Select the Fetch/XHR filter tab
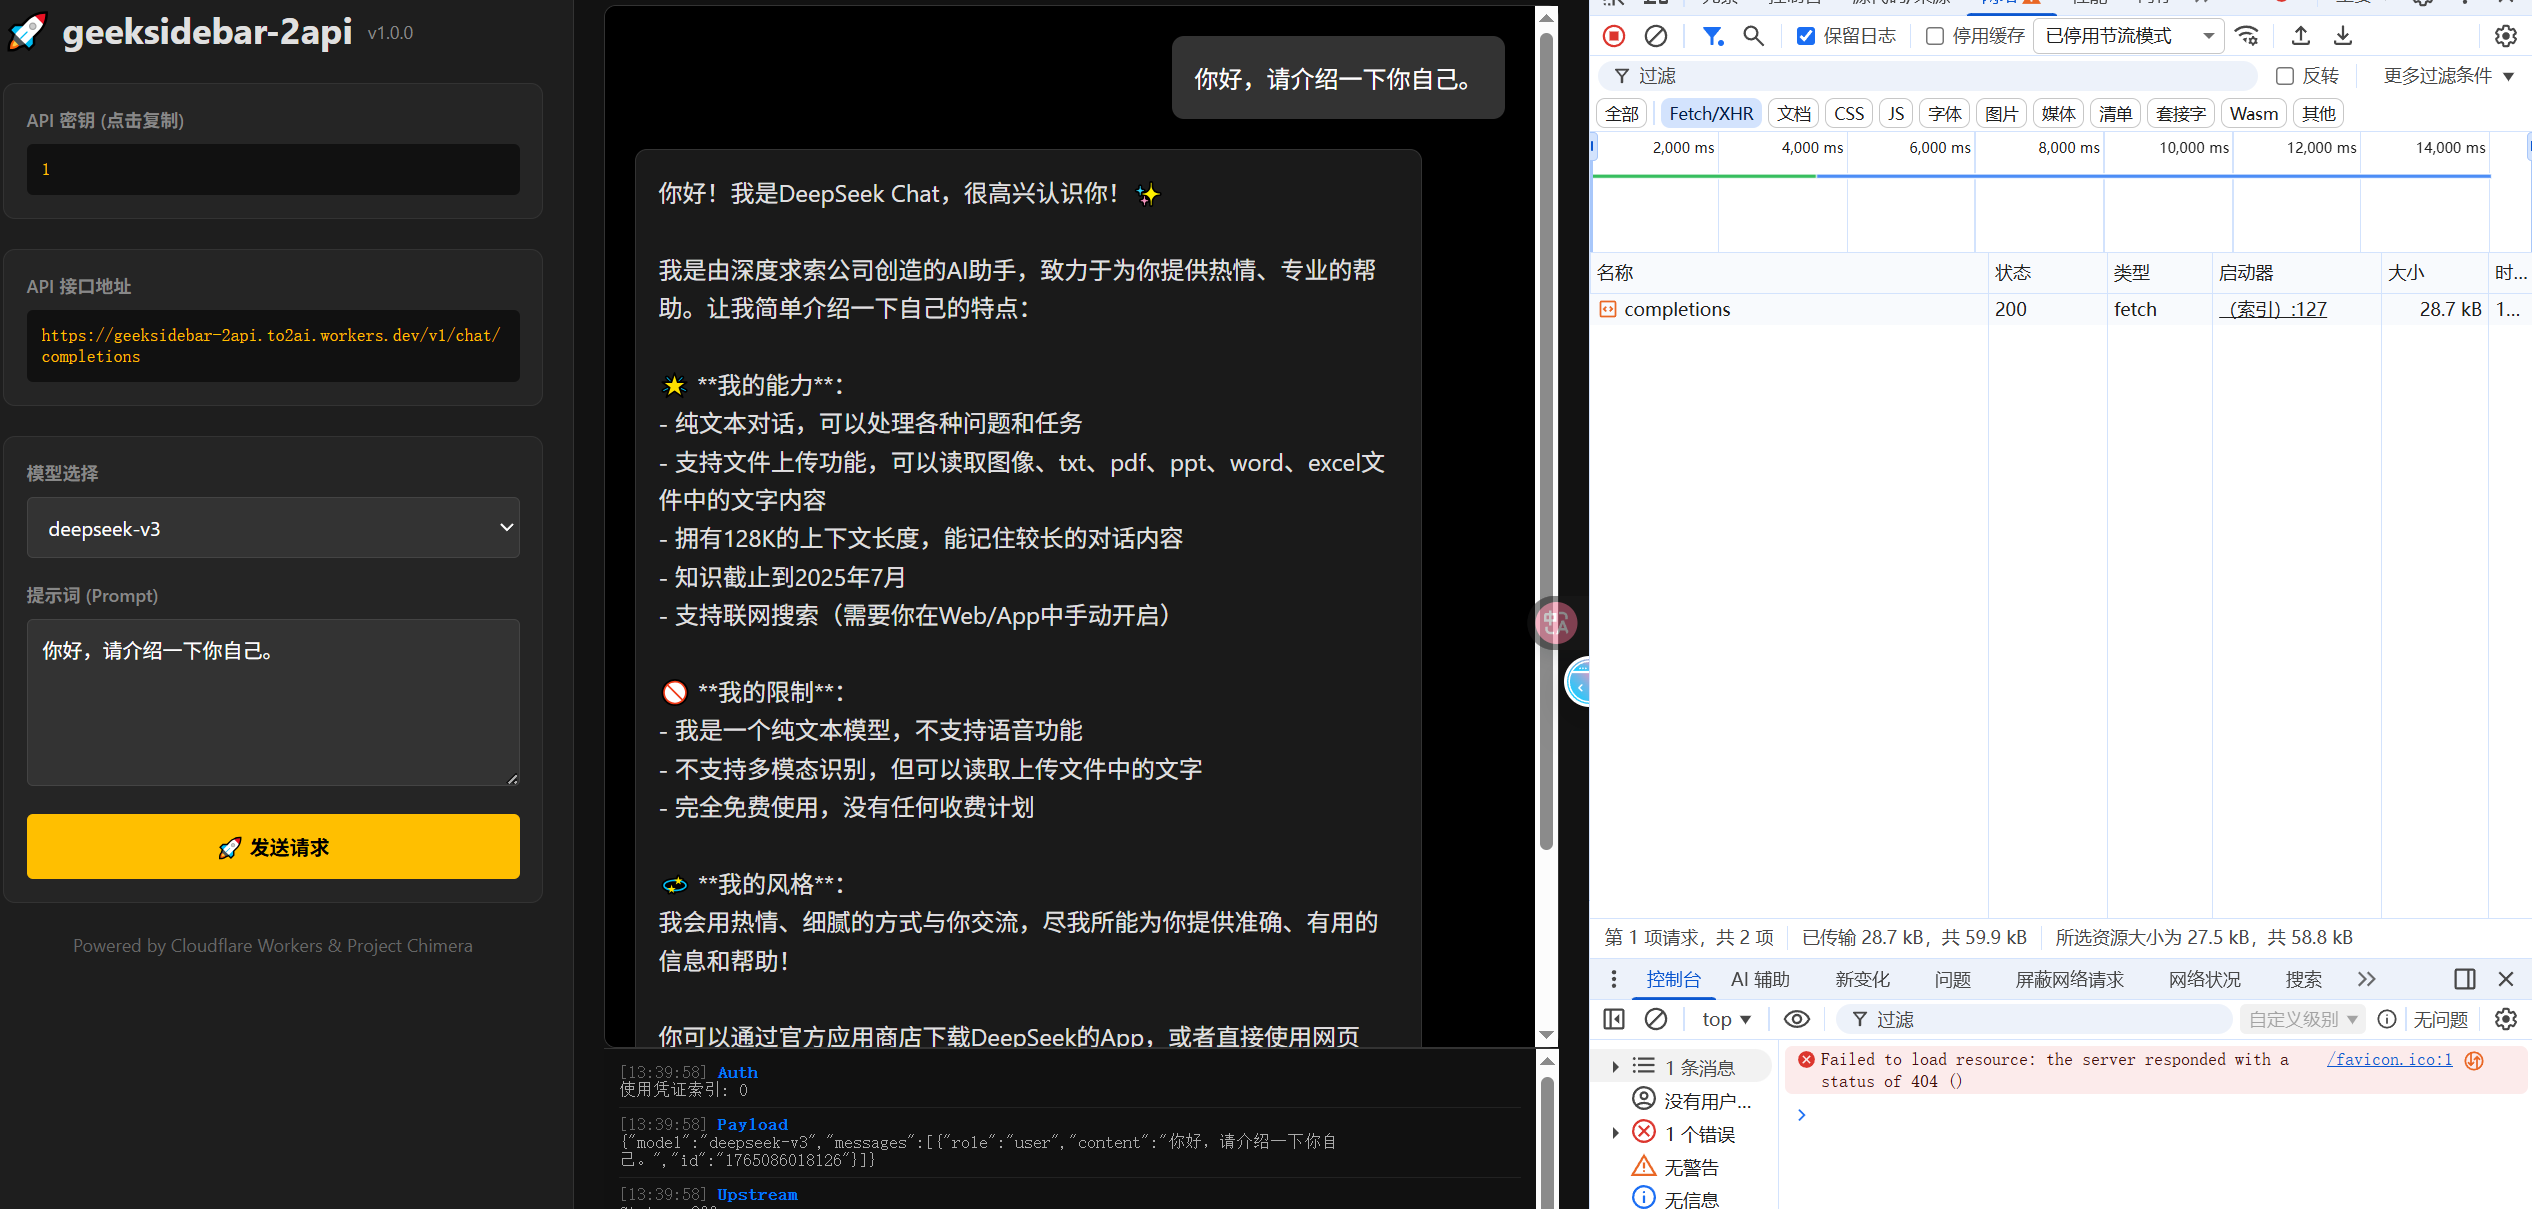The height and width of the screenshot is (1209, 2532). tap(1711, 114)
